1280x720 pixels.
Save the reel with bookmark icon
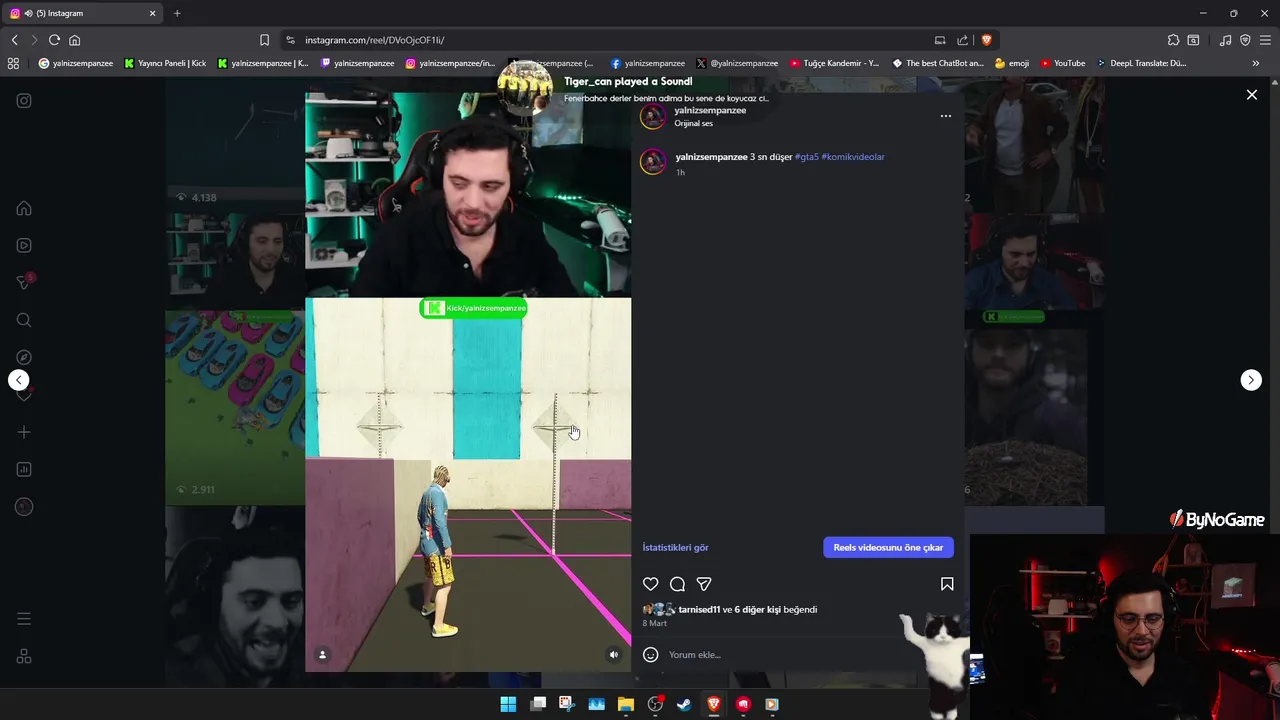coord(947,584)
